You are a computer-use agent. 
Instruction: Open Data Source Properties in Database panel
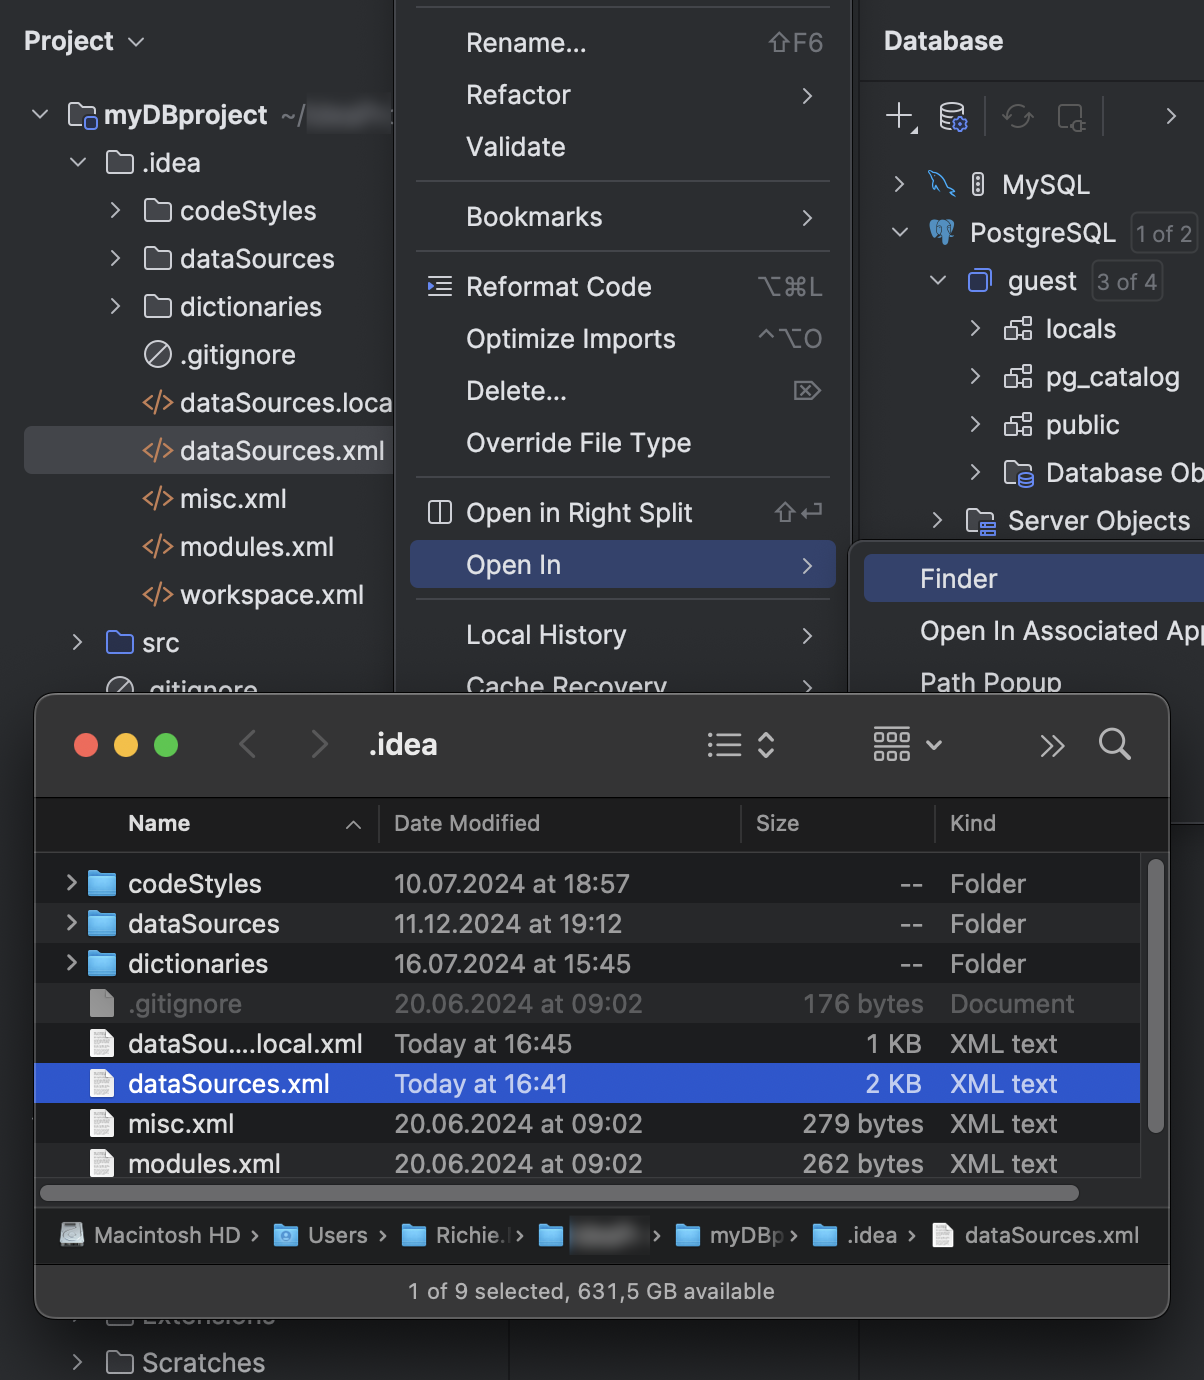(x=952, y=118)
